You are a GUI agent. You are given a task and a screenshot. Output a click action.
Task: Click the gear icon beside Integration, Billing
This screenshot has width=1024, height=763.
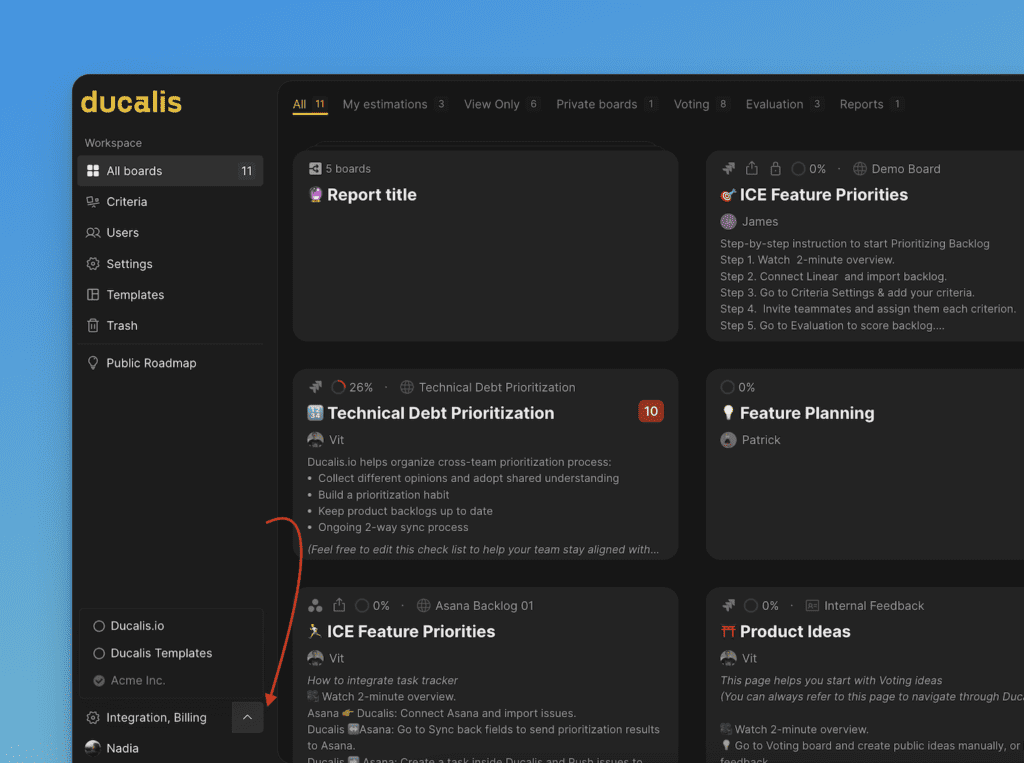tap(93, 718)
